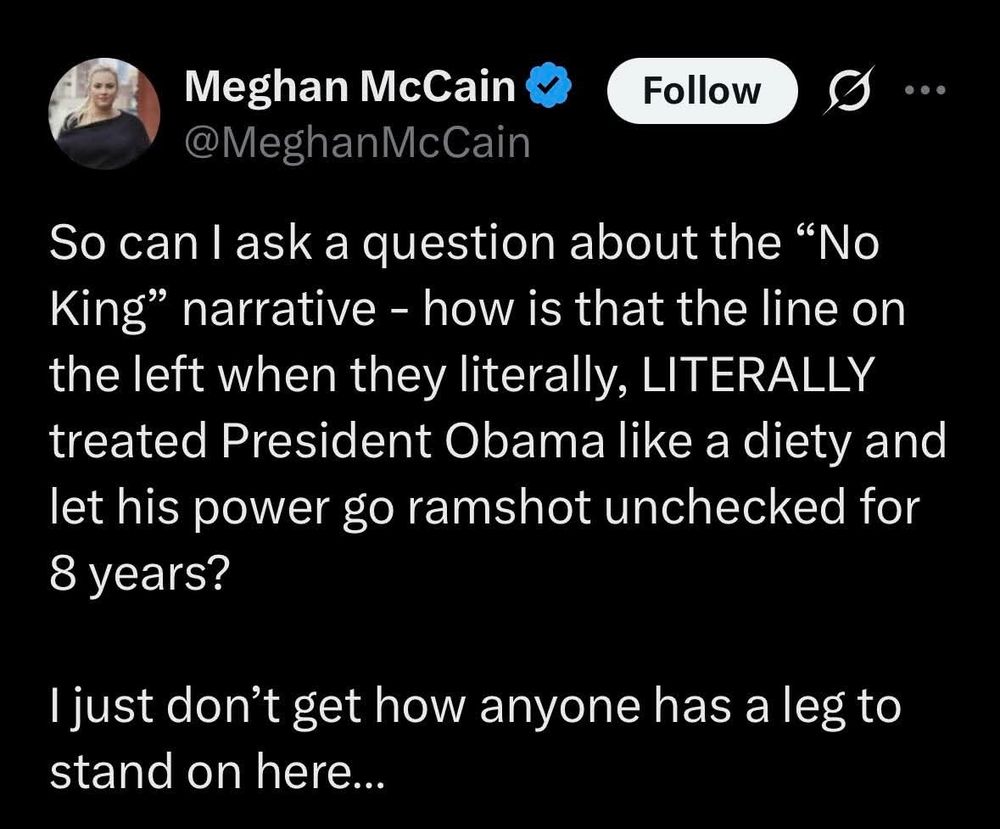Open the Grok slashed-circle icon
This screenshot has height=829, width=1000.
pyautogui.click(x=849, y=90)
